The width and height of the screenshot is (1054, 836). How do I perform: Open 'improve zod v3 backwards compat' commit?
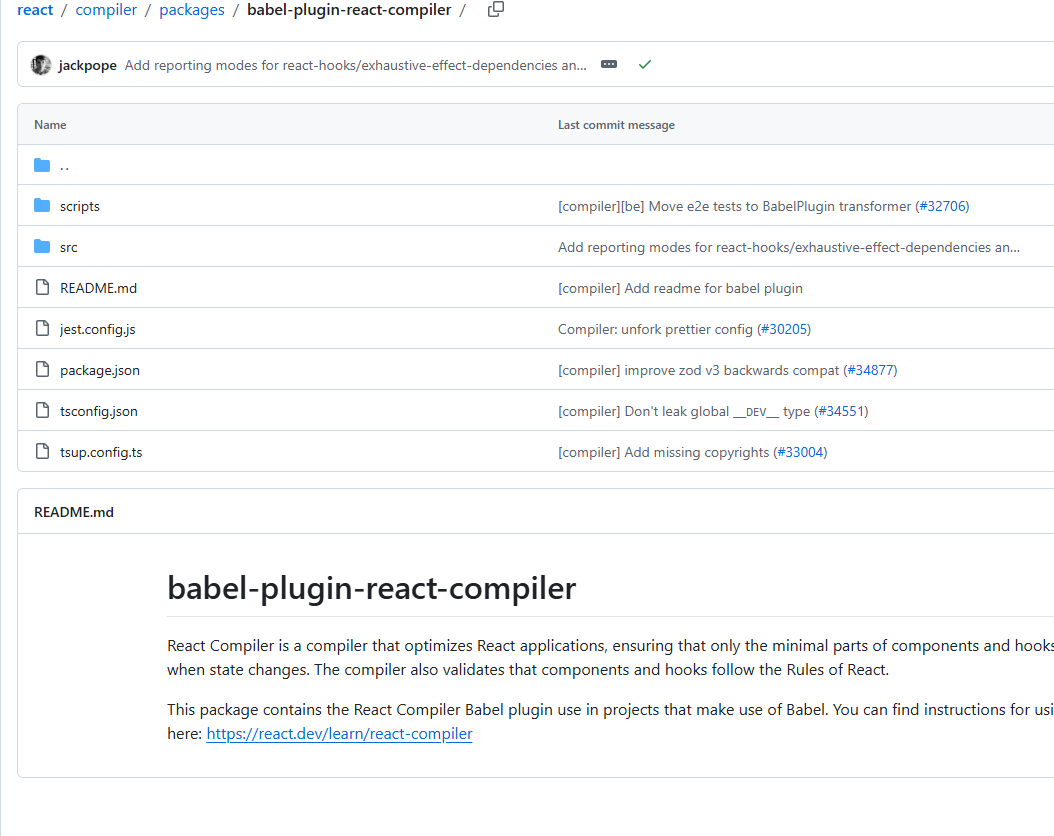pyautogui.click(x=700, y=370)
